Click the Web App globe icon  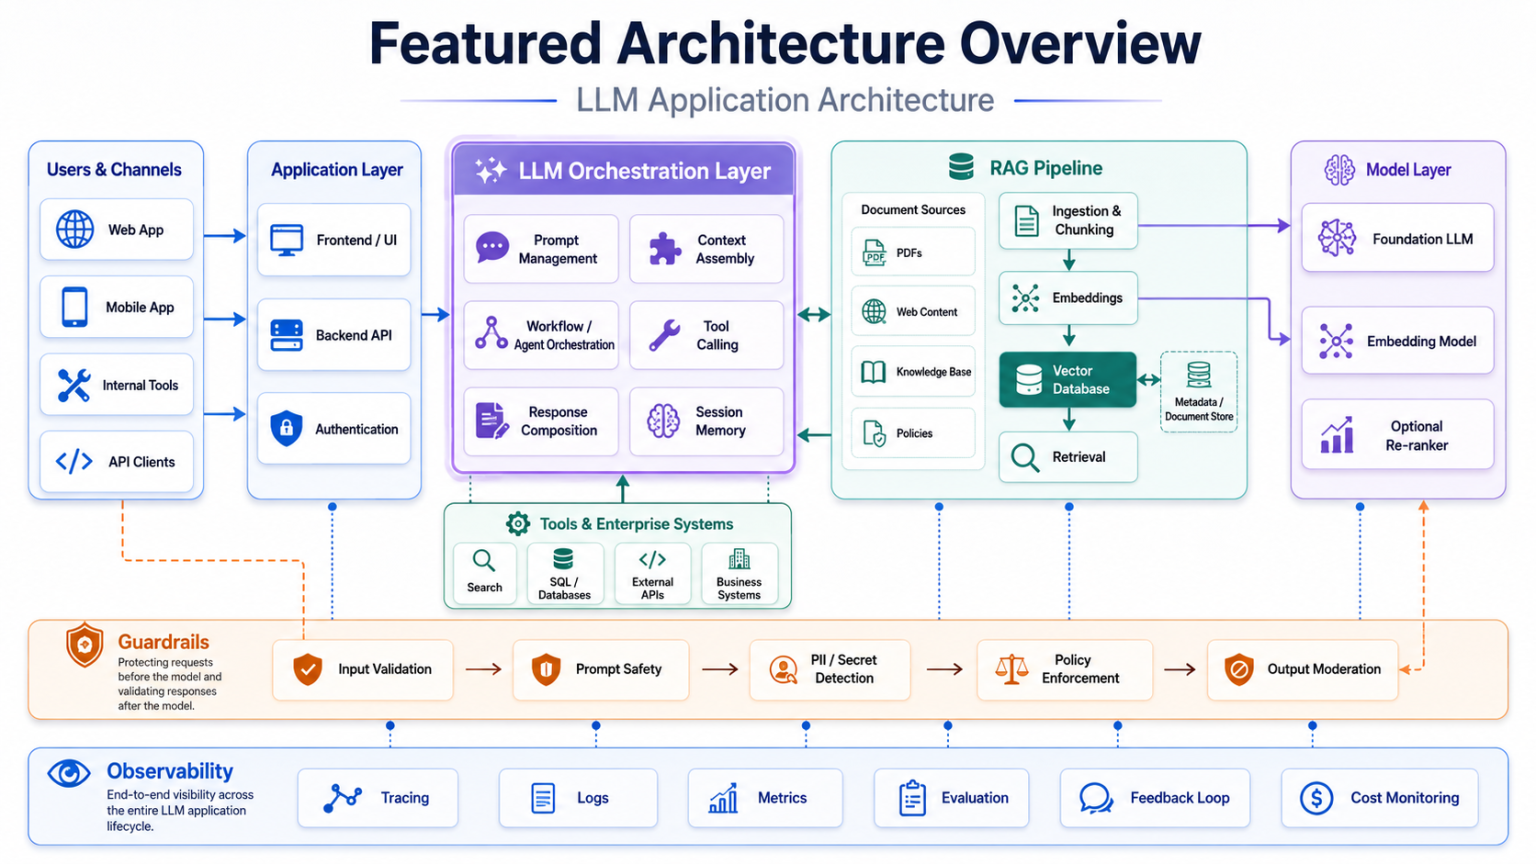tap(75, 229)
